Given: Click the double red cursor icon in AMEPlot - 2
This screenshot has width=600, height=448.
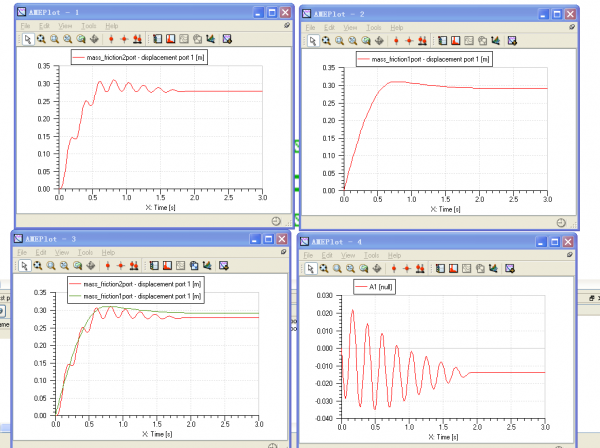Looking at the screenshot, I should (423, 41).
